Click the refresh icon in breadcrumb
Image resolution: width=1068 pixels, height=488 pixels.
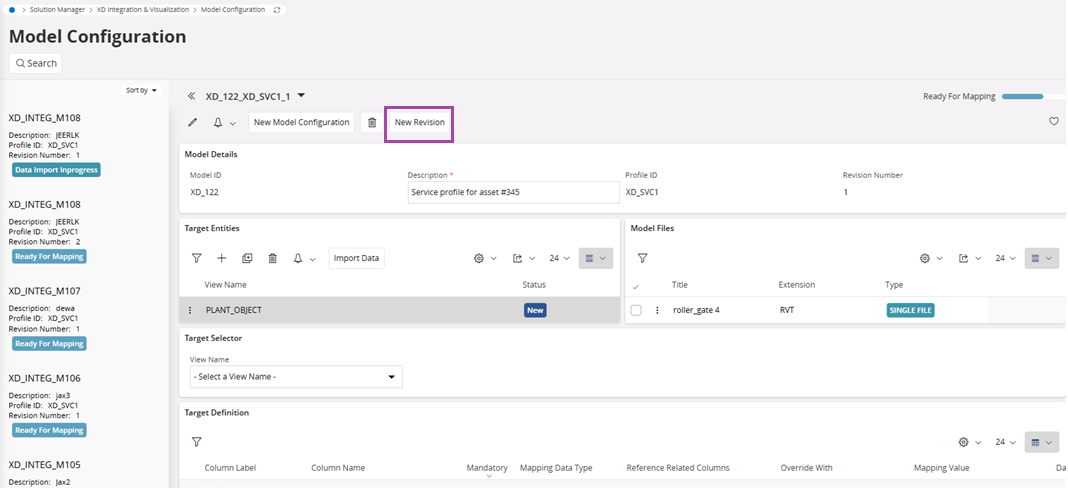[x=278, y=9]
